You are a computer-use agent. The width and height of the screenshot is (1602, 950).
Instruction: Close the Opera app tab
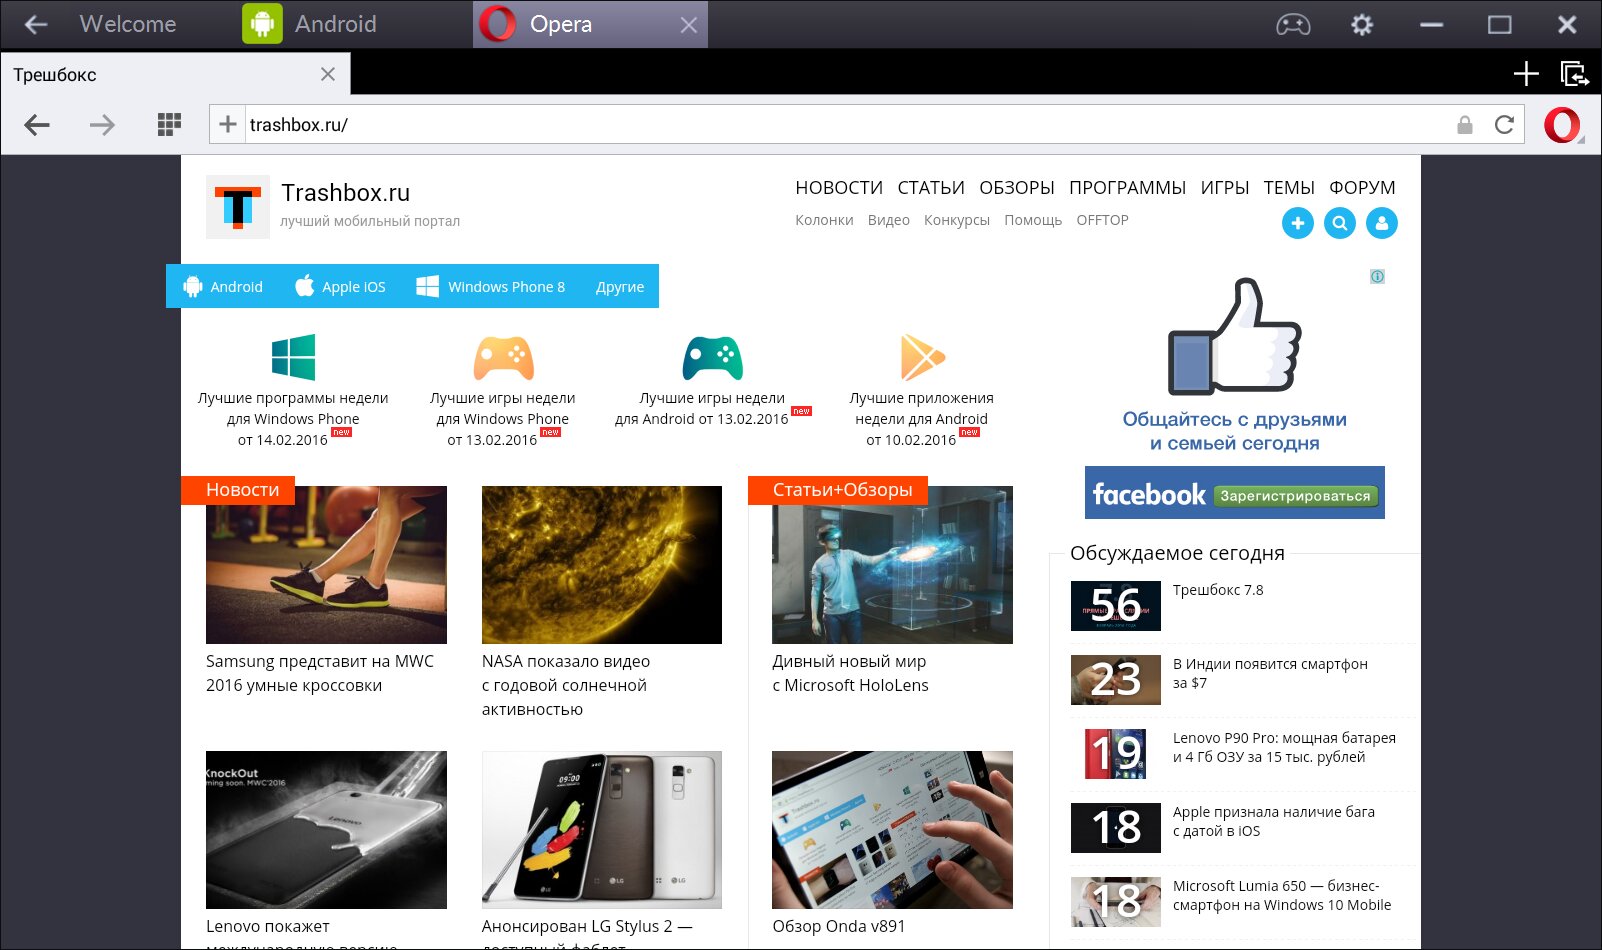(x=689, y=25)
